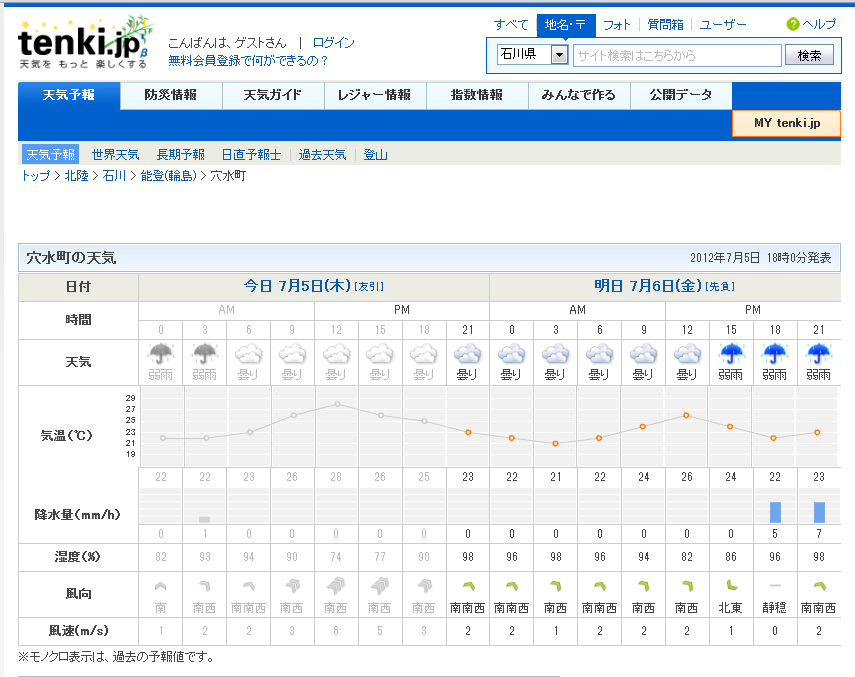Screen dimensions: 855x677
Task: Click today's 0:00 gray rain umbrella icon
Action: click(160, 355)
